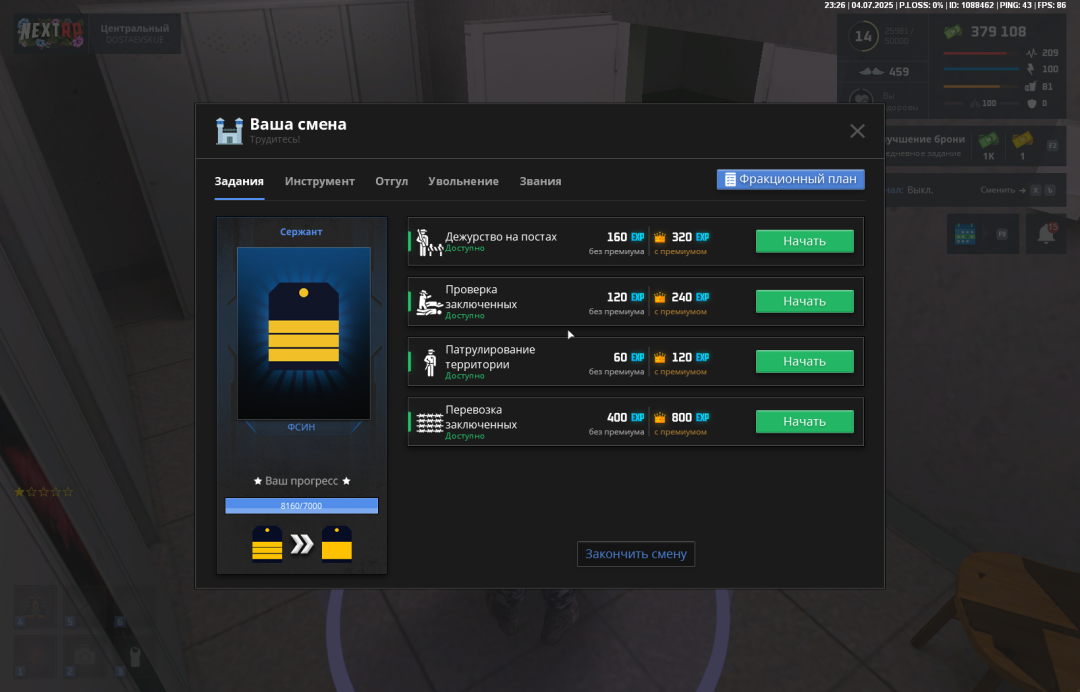1080x692 pixels.
Task: Click the Закончить смену button
Action: pos(636,554)
